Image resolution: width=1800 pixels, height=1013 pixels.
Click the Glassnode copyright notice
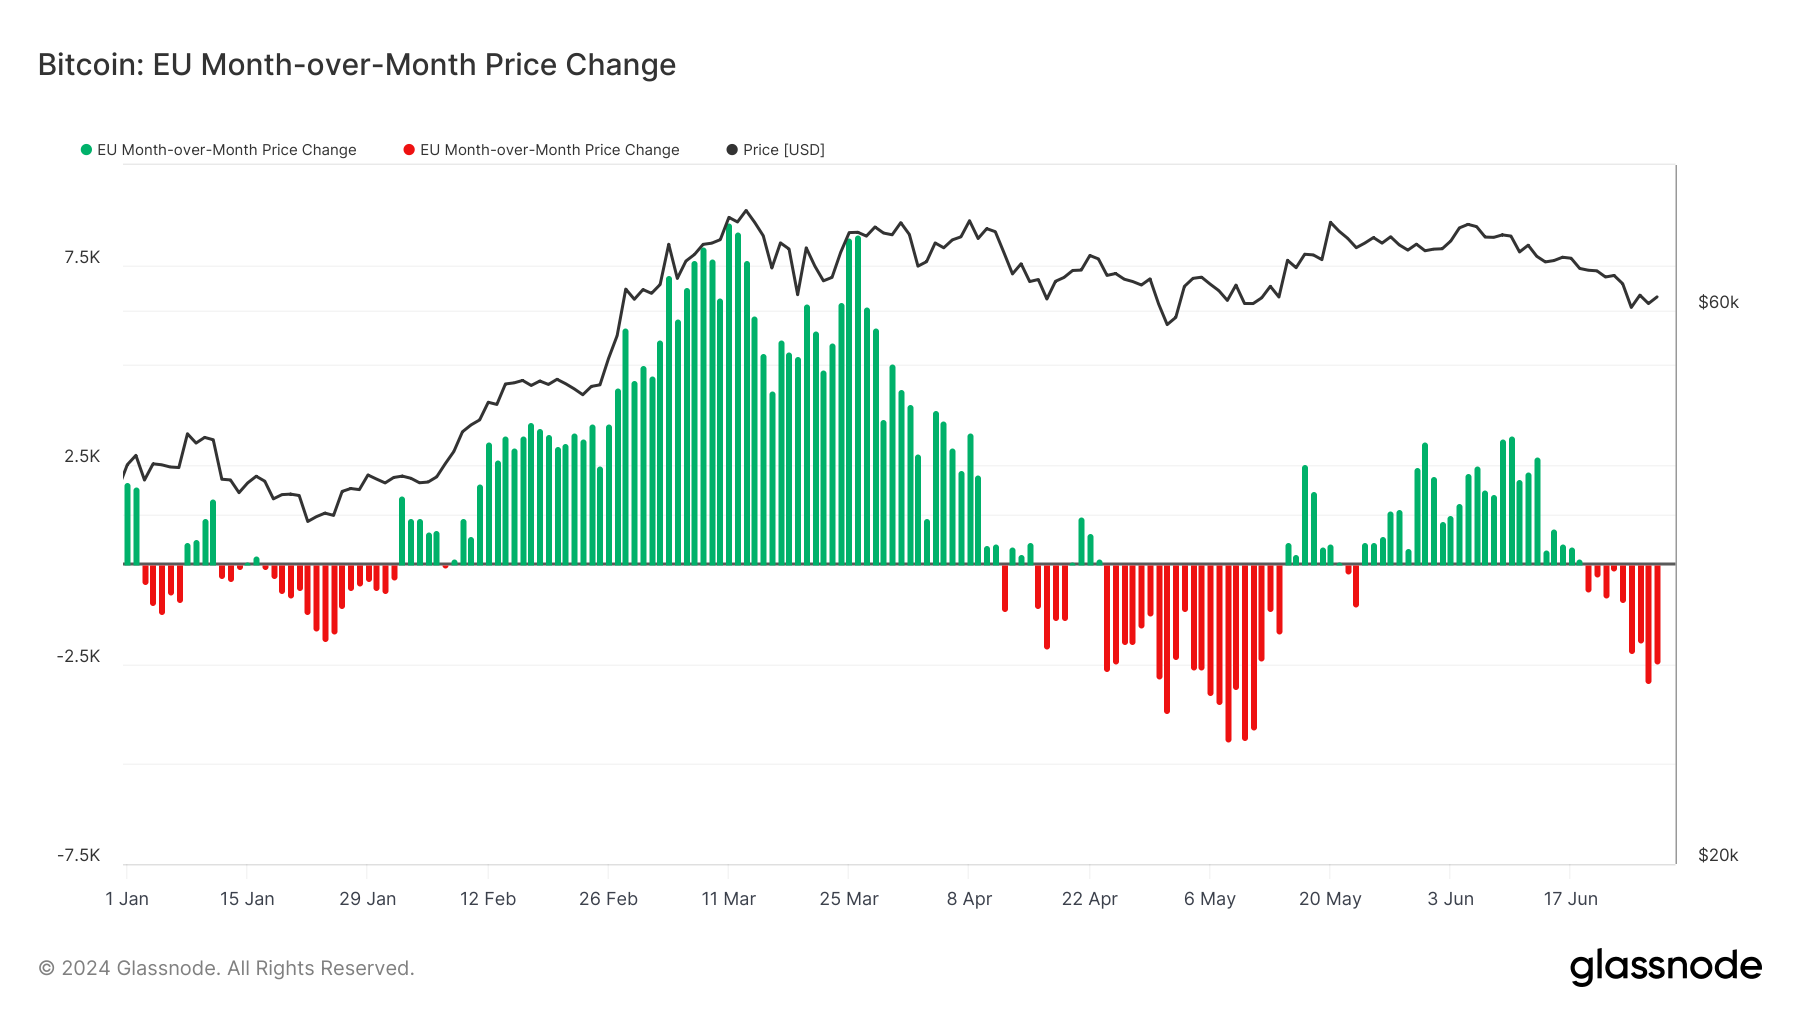point(226,968)
